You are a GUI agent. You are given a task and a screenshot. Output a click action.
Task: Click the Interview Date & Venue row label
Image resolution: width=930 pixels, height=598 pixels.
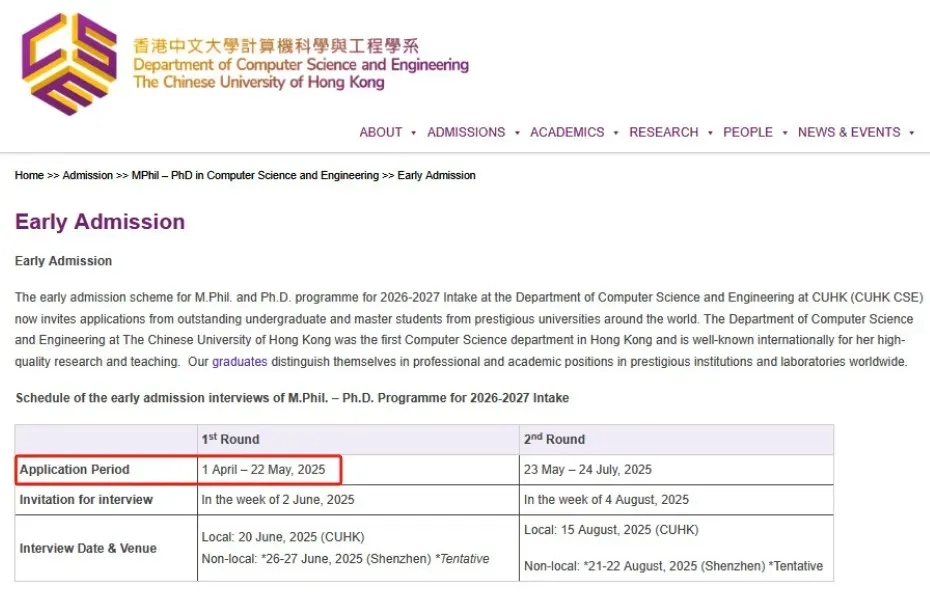click(x=88, y=548)
